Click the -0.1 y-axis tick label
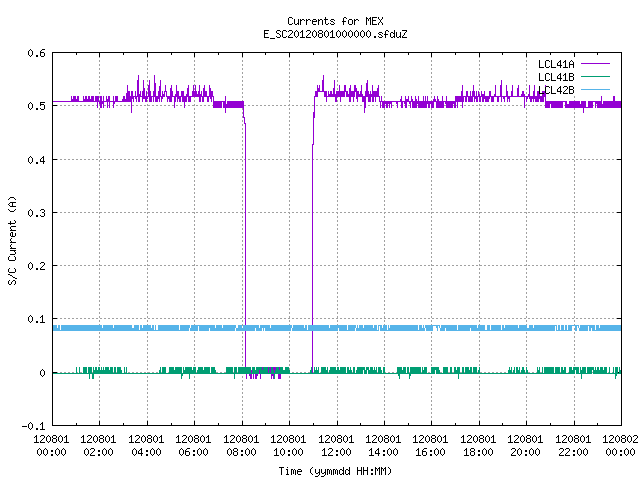Viewport: 640px width, 480px height. (33, 426)
